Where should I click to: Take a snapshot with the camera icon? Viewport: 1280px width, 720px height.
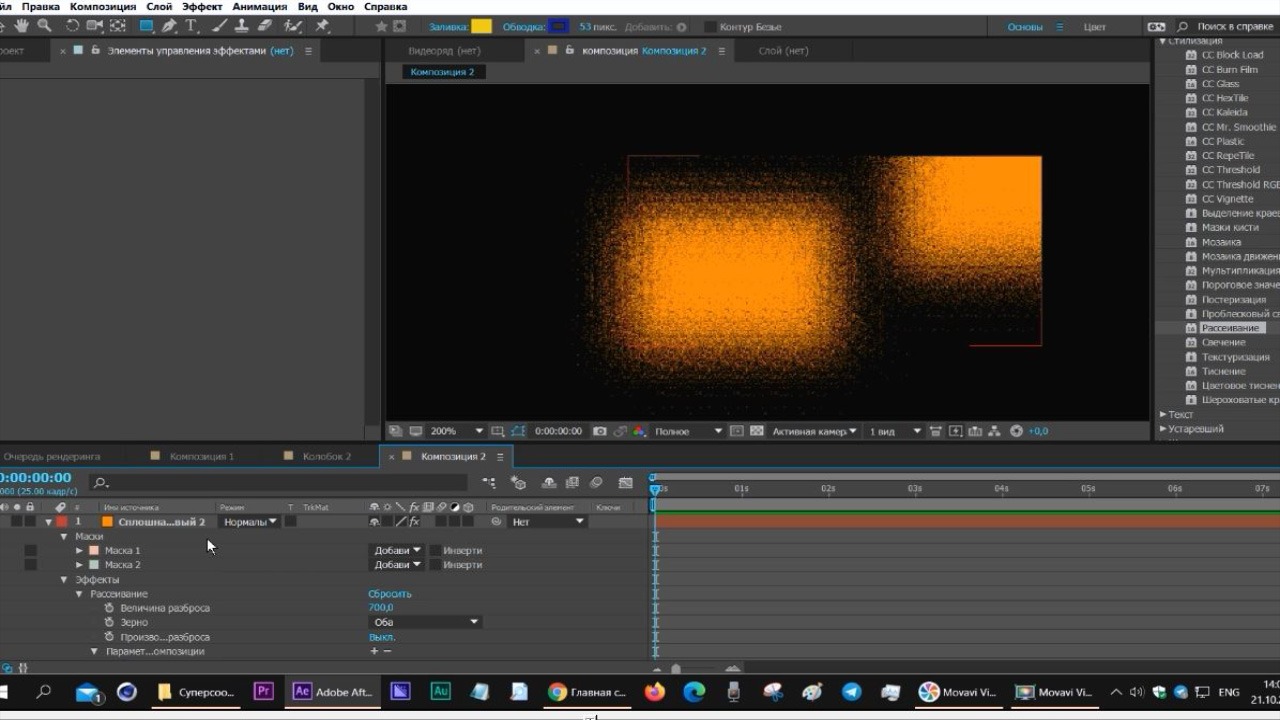(x=599, y=431)
